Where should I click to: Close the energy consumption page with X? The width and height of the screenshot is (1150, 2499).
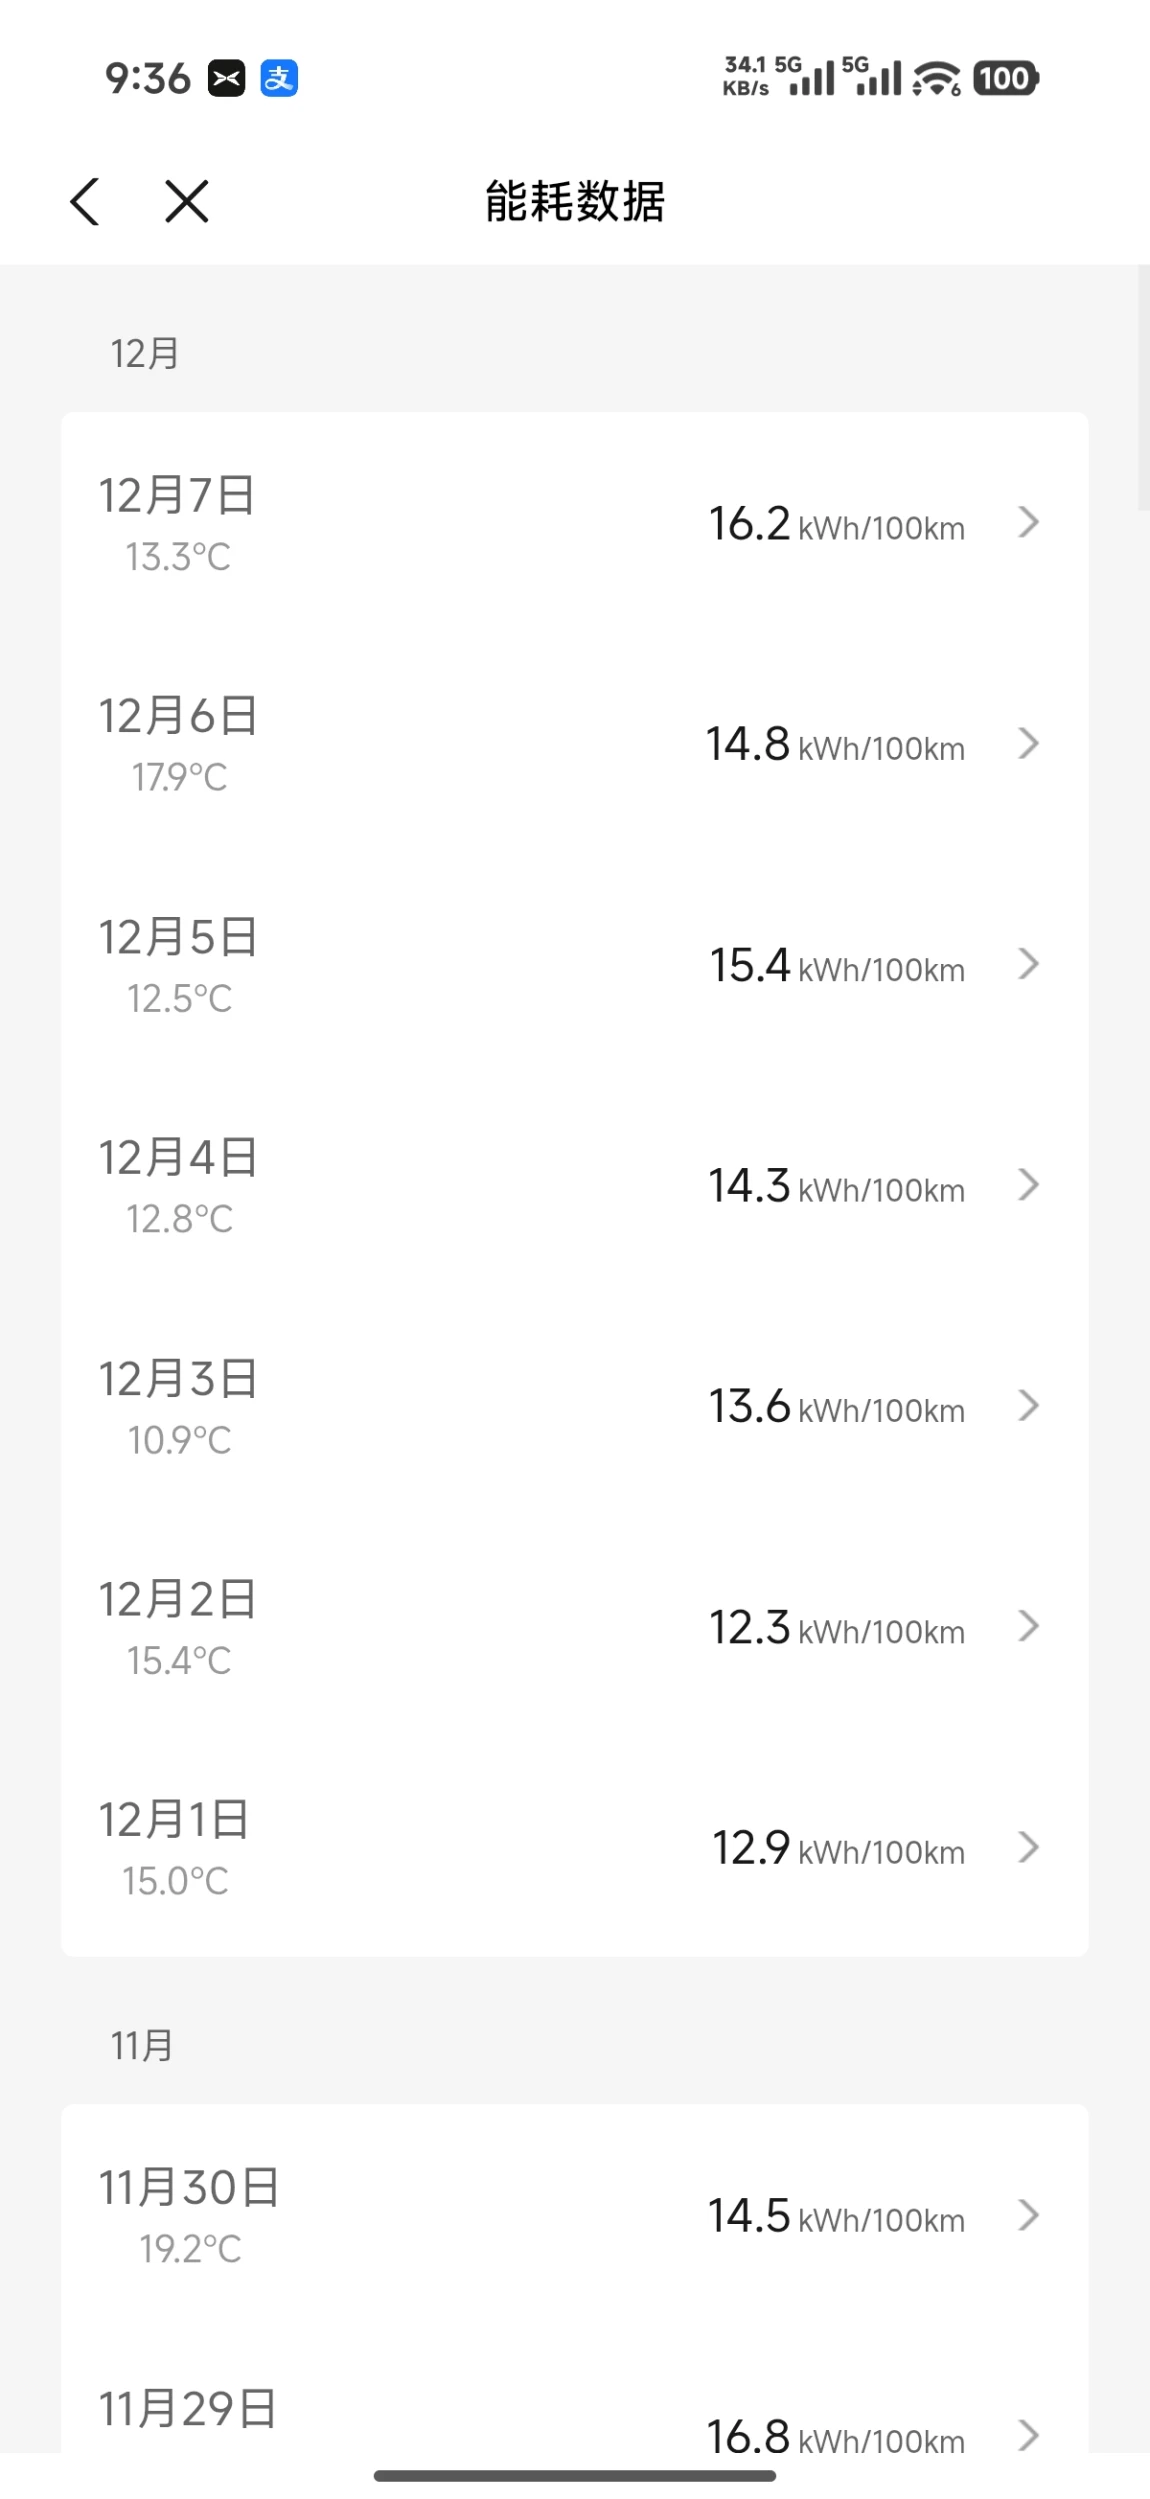187,202
